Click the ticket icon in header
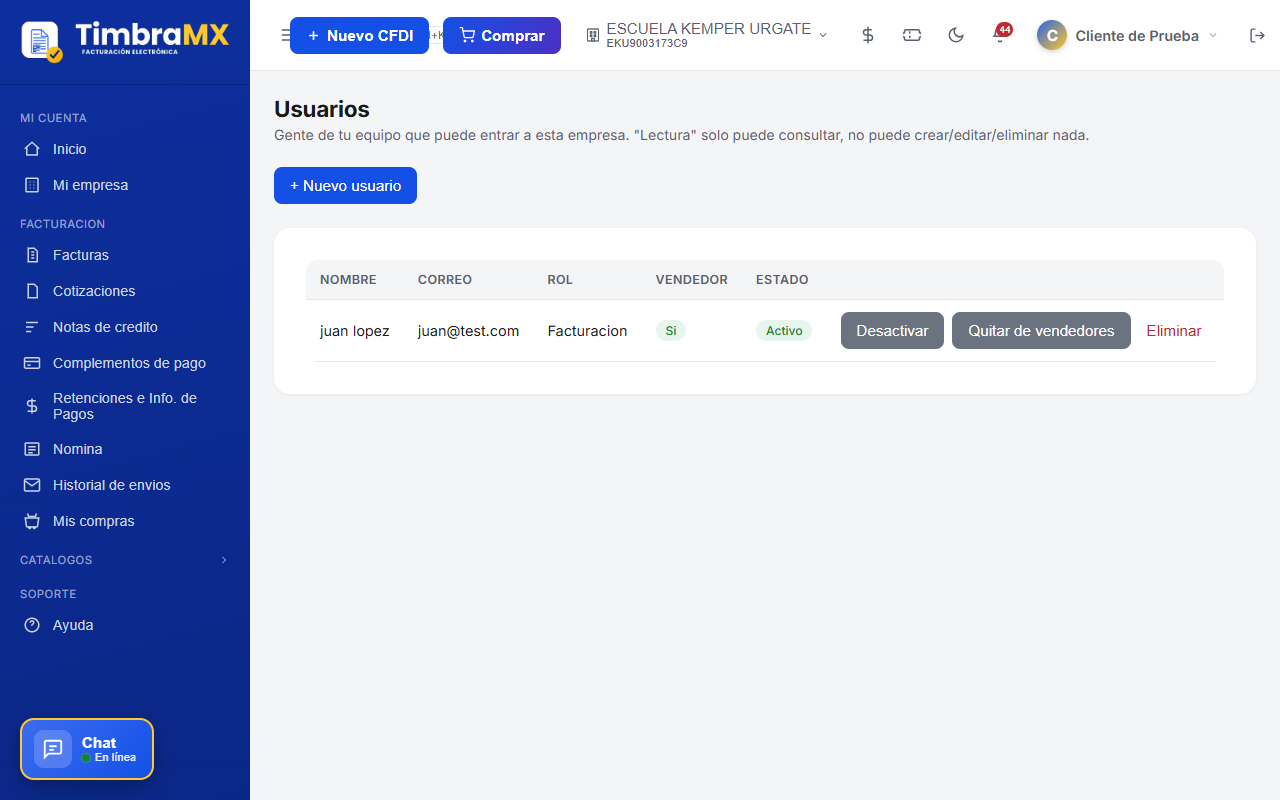Viewport: 1280px width, 800px height. [912, 35]
